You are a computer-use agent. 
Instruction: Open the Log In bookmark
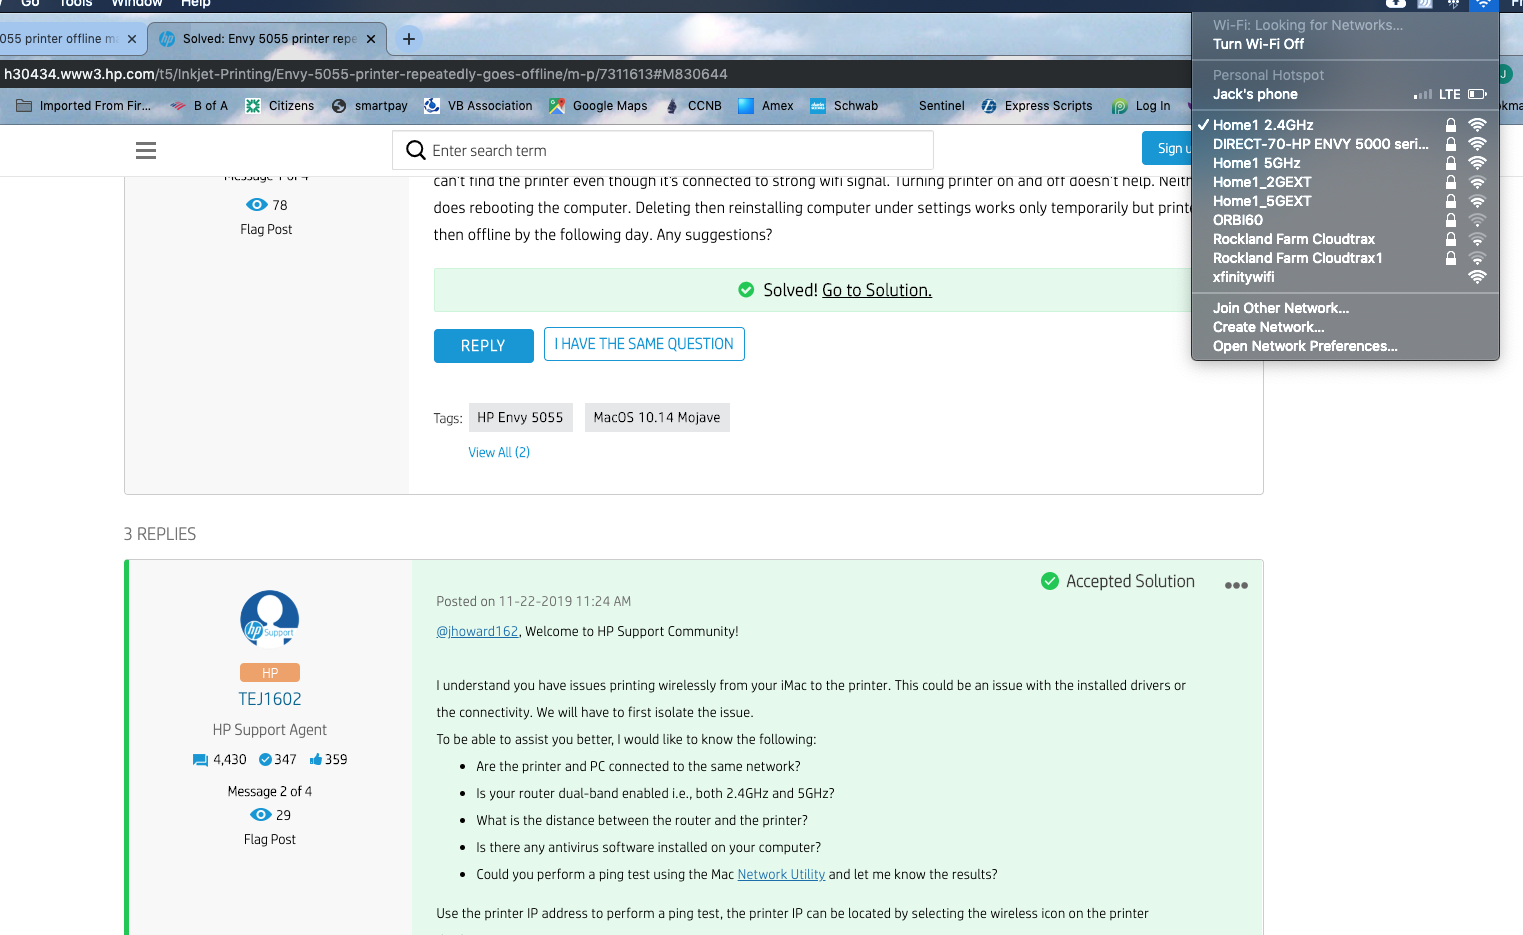(1141, 106)
